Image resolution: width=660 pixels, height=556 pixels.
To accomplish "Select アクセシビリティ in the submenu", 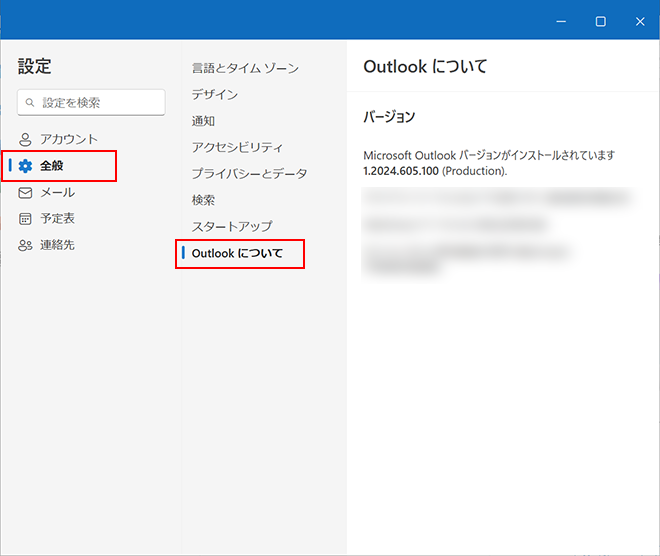I will pyautogui.click(x=237, y=147).
